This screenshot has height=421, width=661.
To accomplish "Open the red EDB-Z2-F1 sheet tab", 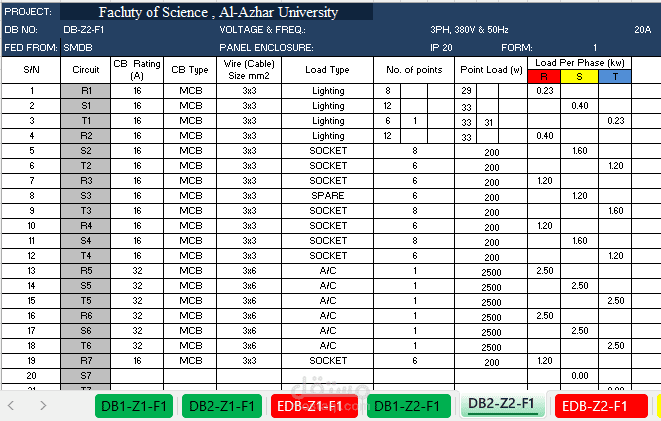I will tap(601, 406).
